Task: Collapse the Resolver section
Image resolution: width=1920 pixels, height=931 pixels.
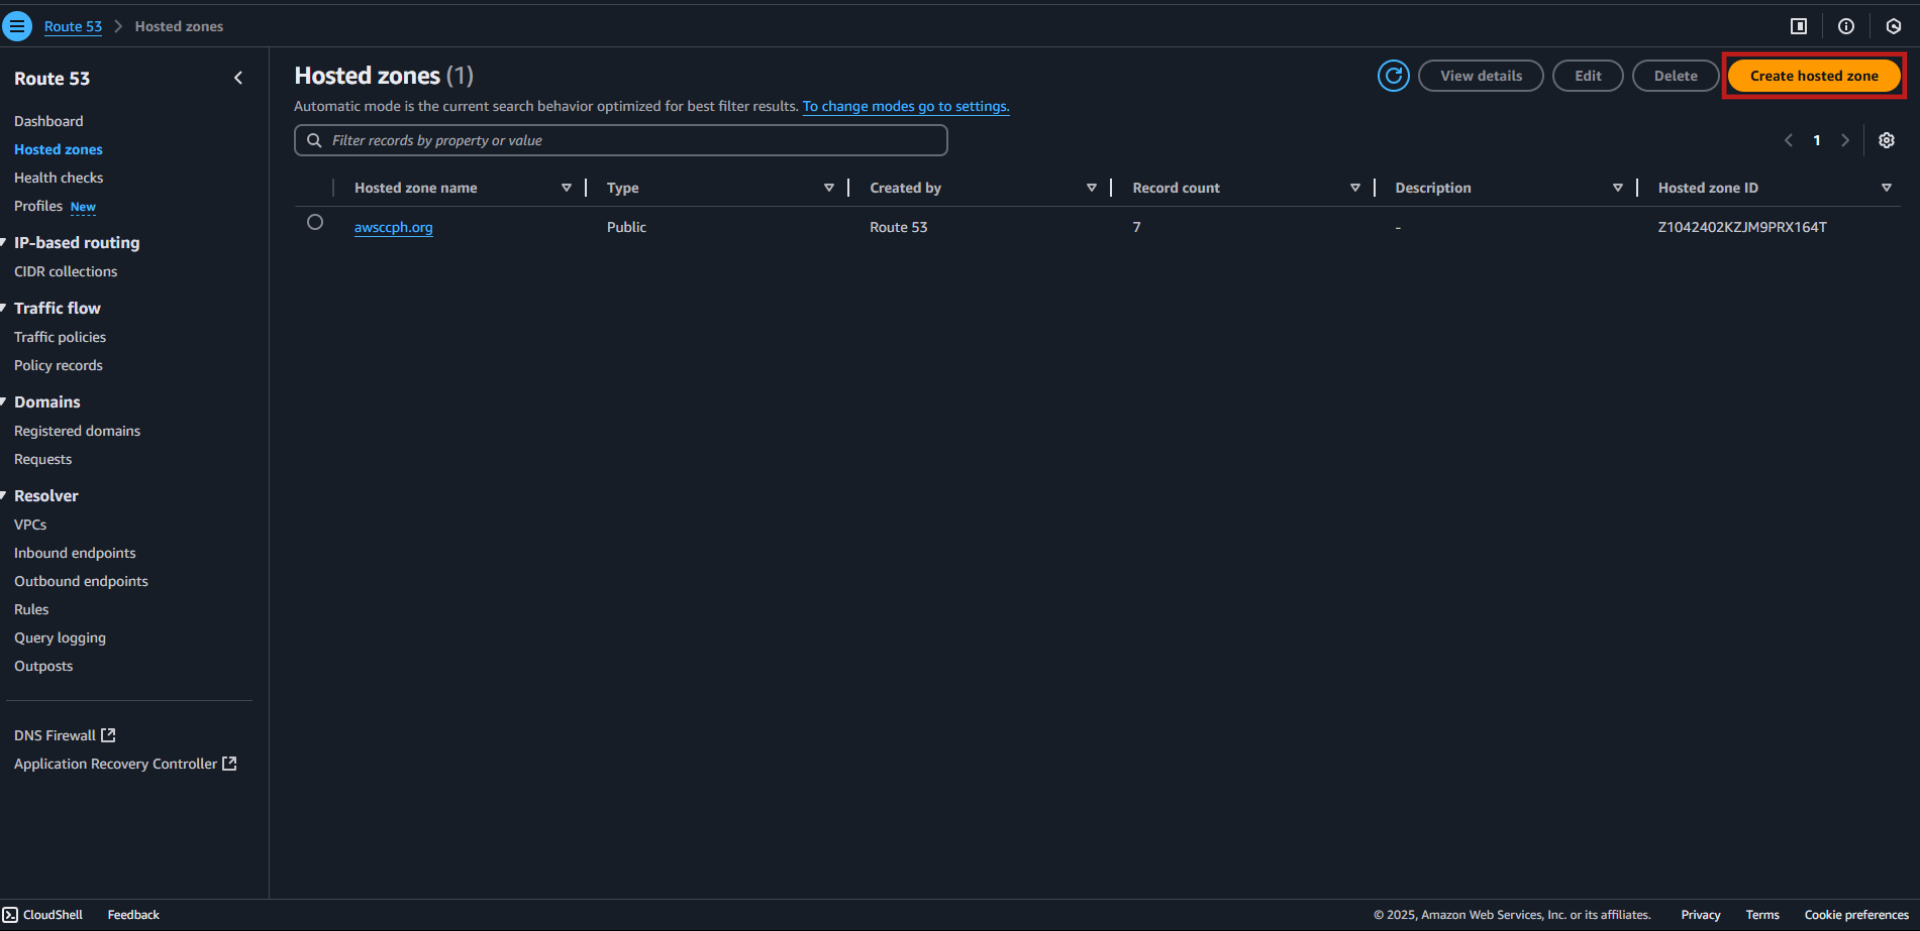Action: pos(4,496)
